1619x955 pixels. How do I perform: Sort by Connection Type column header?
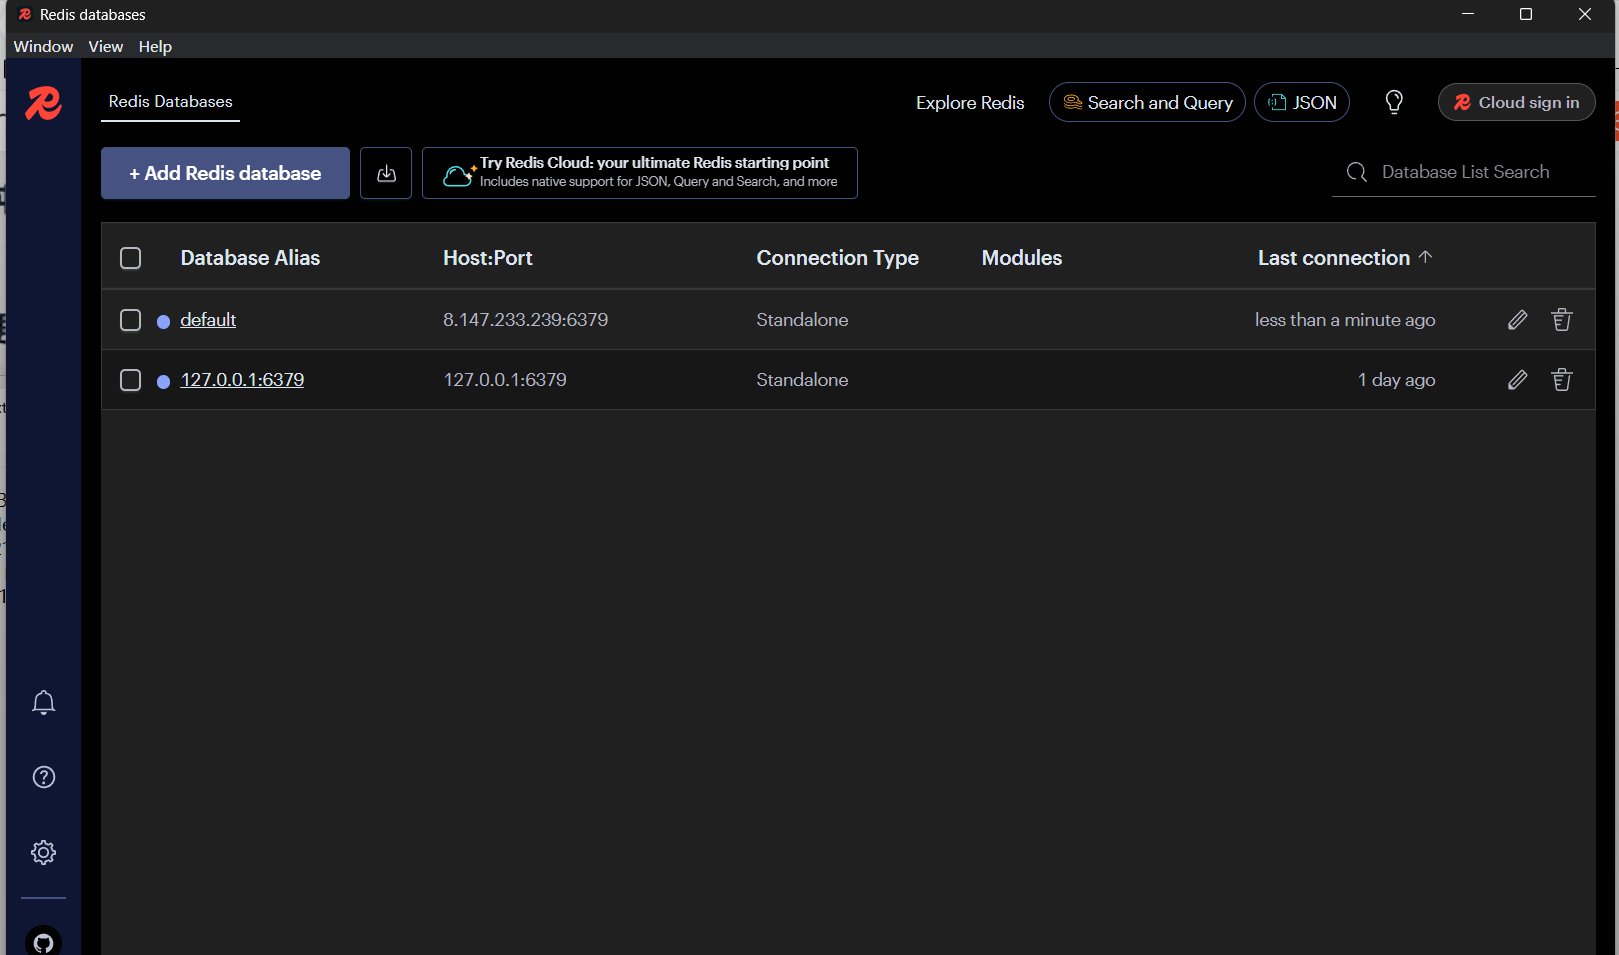838,258
